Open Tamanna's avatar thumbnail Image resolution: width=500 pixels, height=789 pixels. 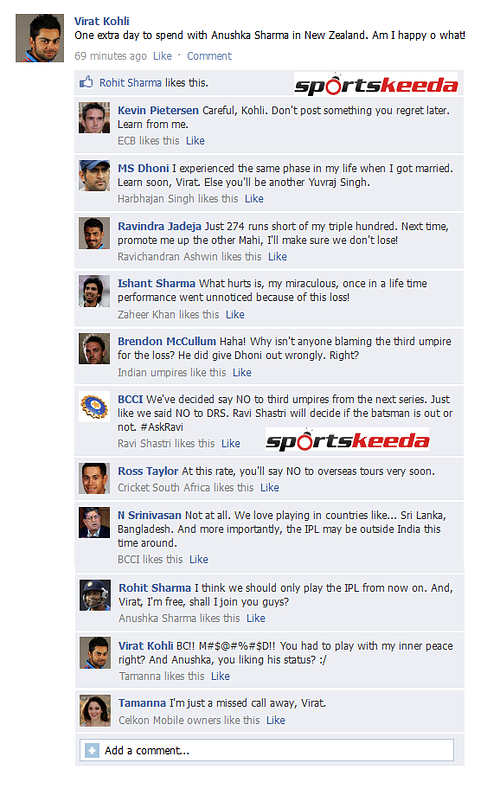pyautogui.click(x=95, y=711)
